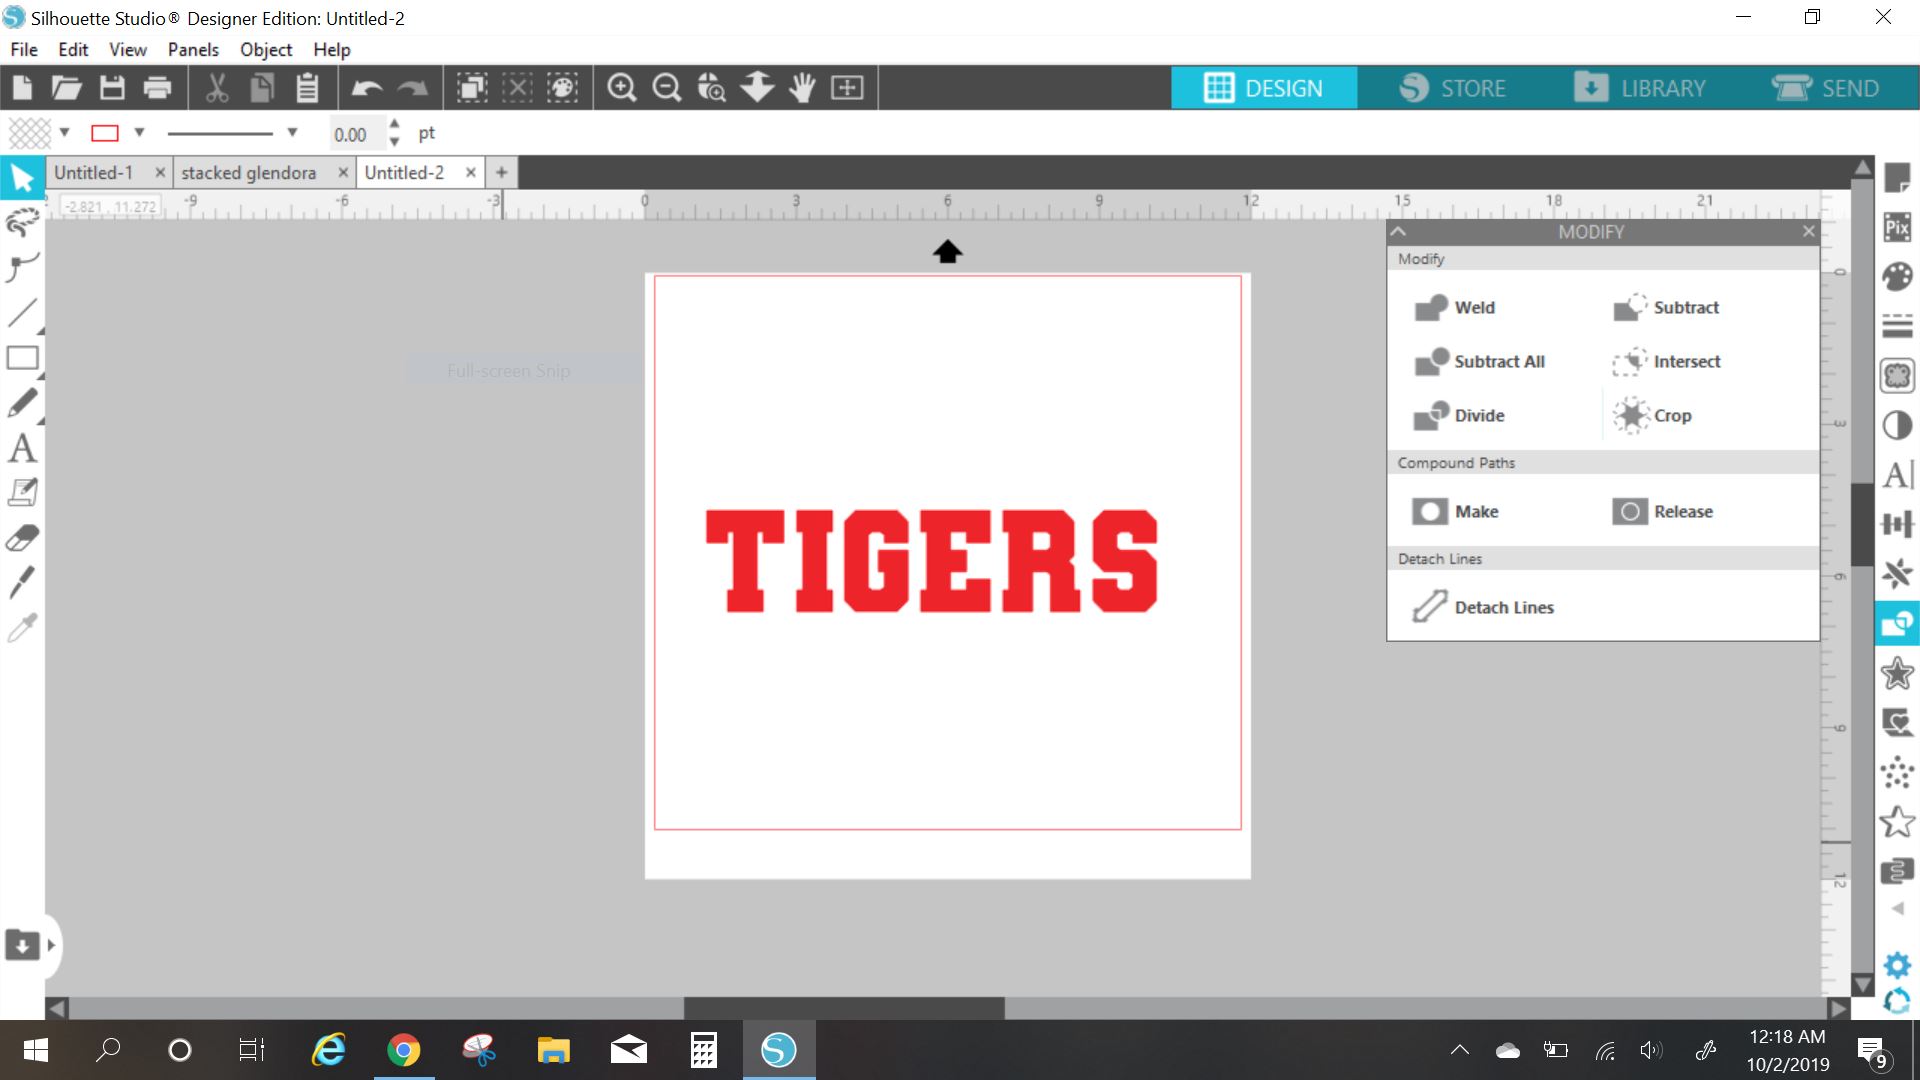Viewport: 1920px width, 1080px height.
Task: Increase line thickness with up arrow
Action: tap(394, 125)
